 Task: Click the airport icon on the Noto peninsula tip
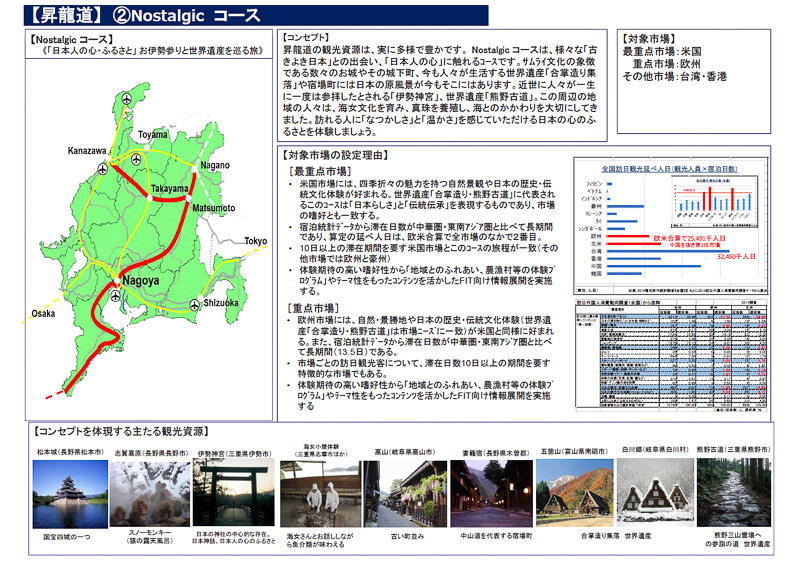pyautogui.click(x=127, y=98)
